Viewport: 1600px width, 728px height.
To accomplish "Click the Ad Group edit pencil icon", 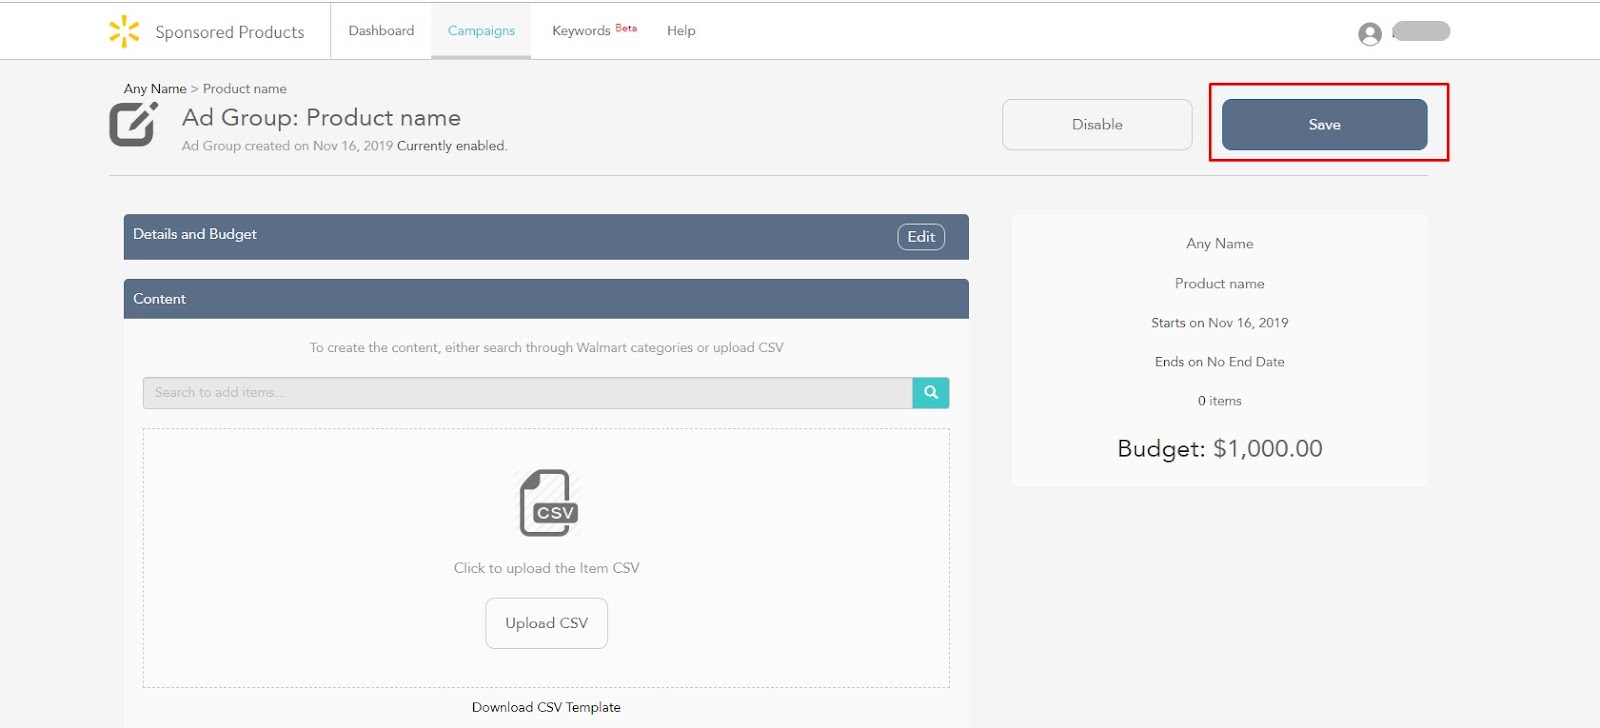I will tap(133, 124).
